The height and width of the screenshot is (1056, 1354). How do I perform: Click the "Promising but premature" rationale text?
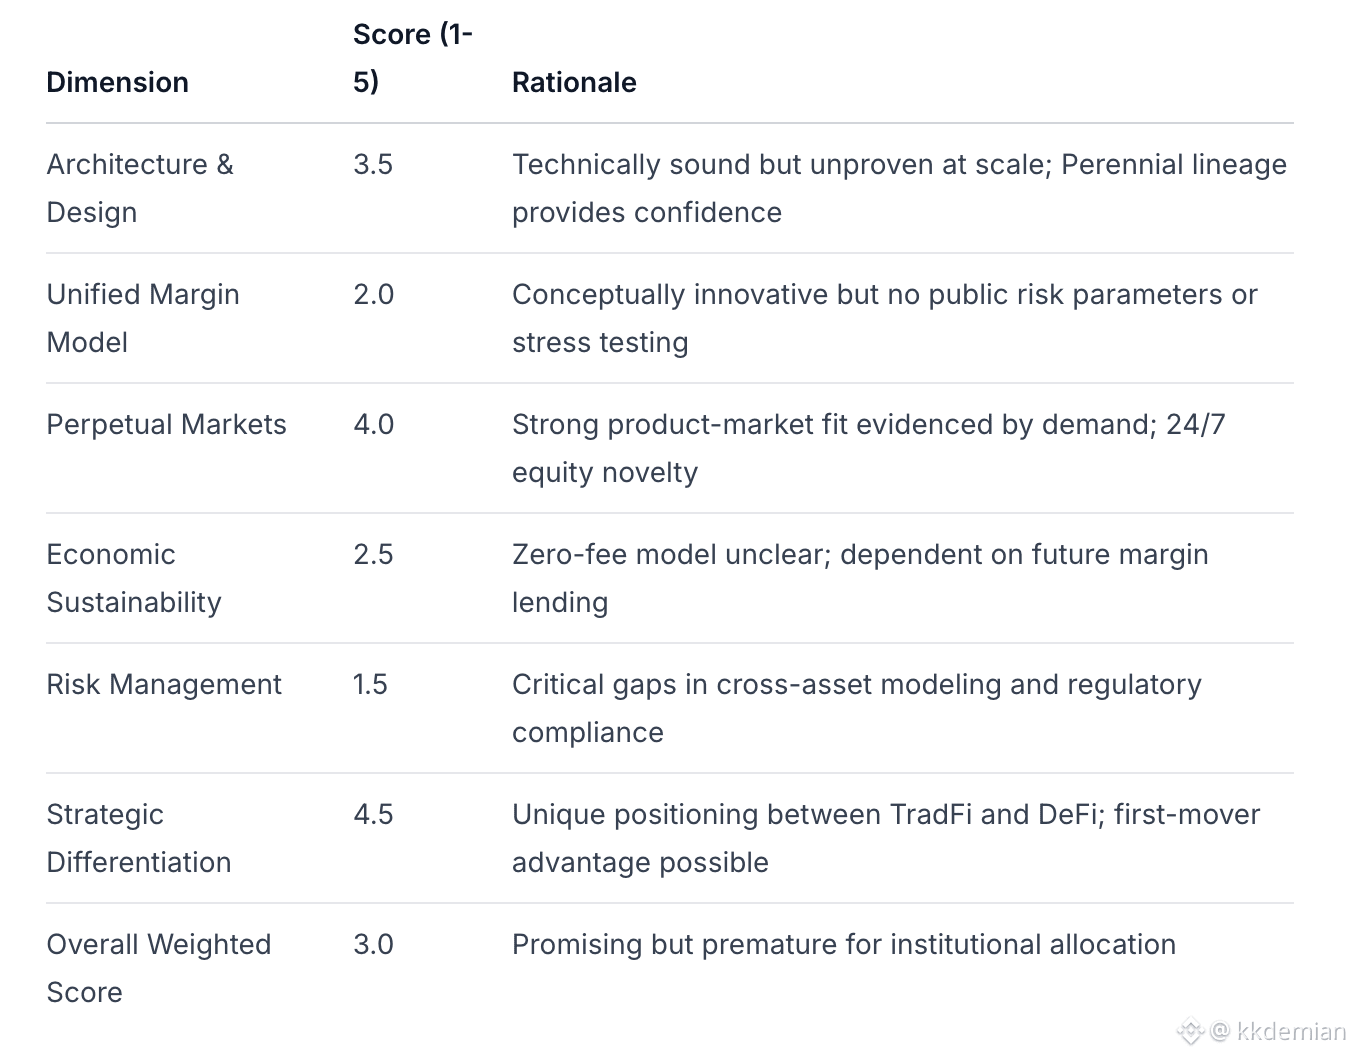click(x=843, y=944)
